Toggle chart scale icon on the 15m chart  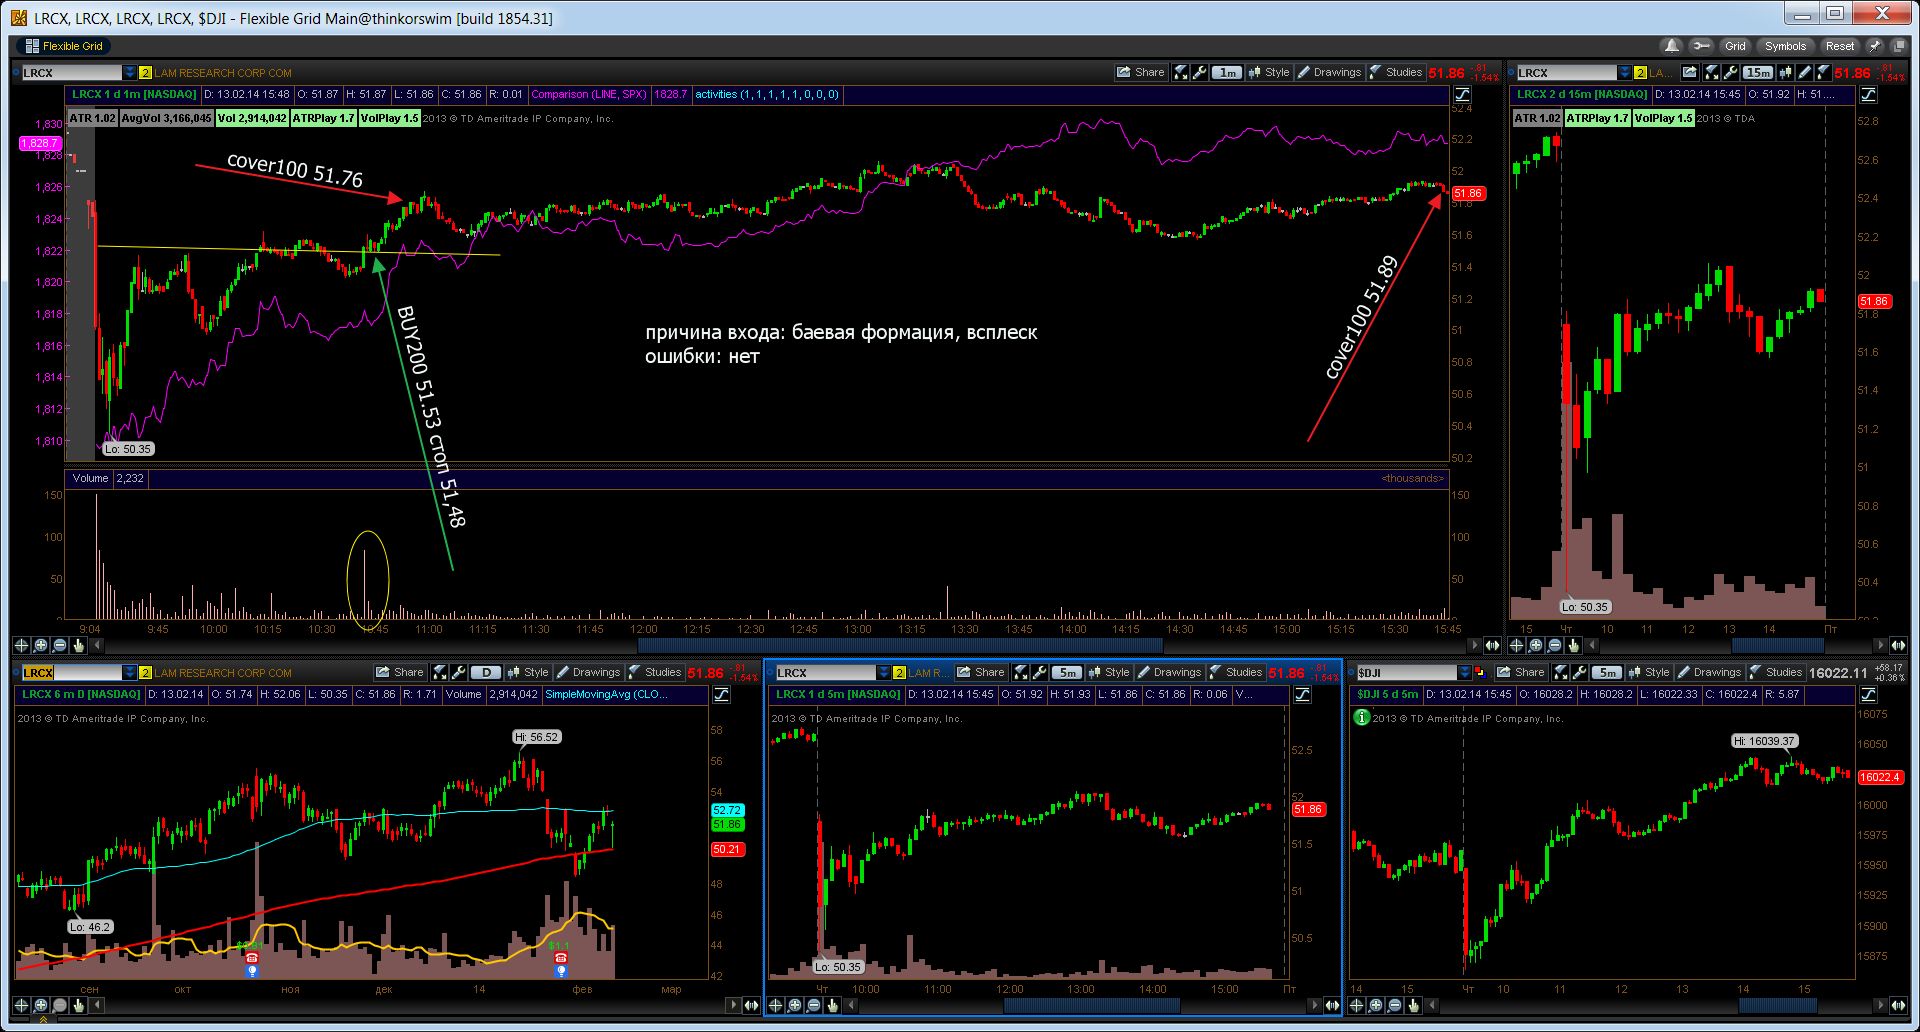pos(1868,95)
